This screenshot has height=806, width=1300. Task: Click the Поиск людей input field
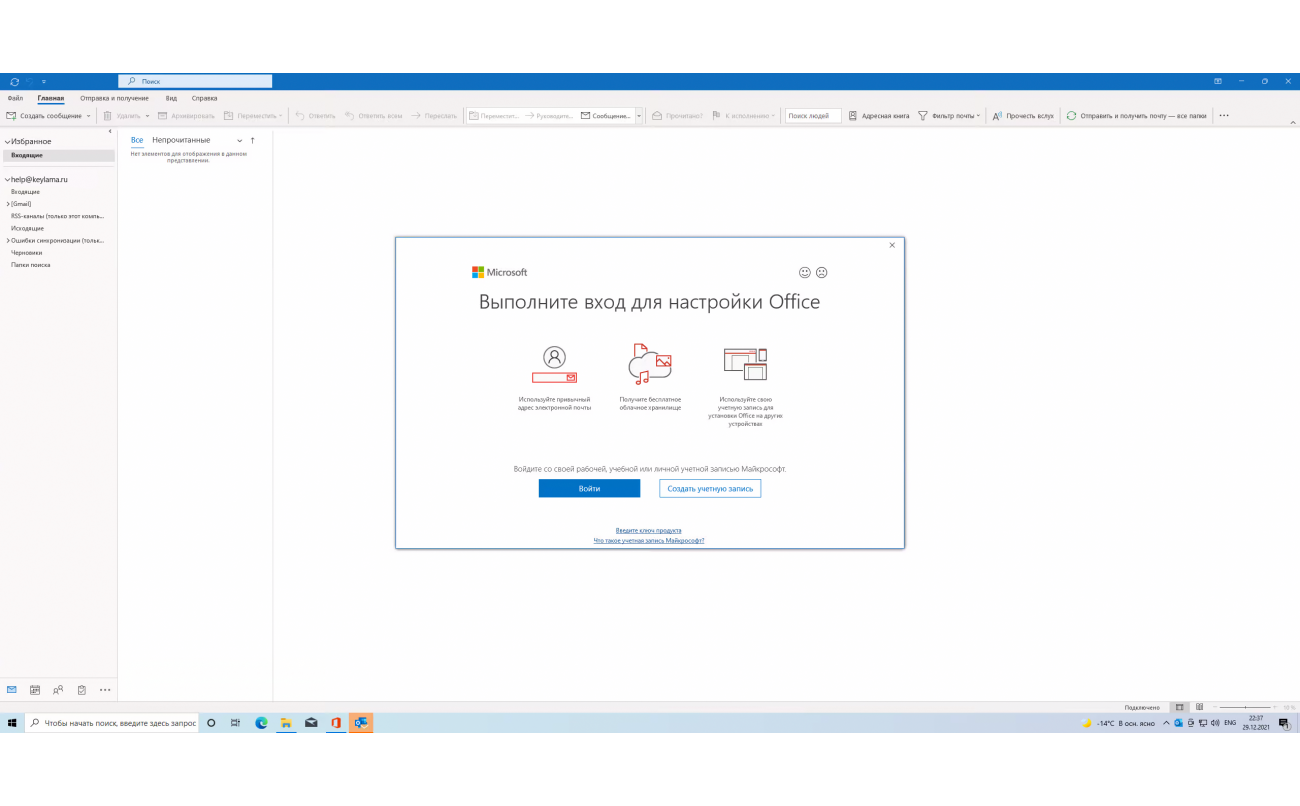pos(812,116)
